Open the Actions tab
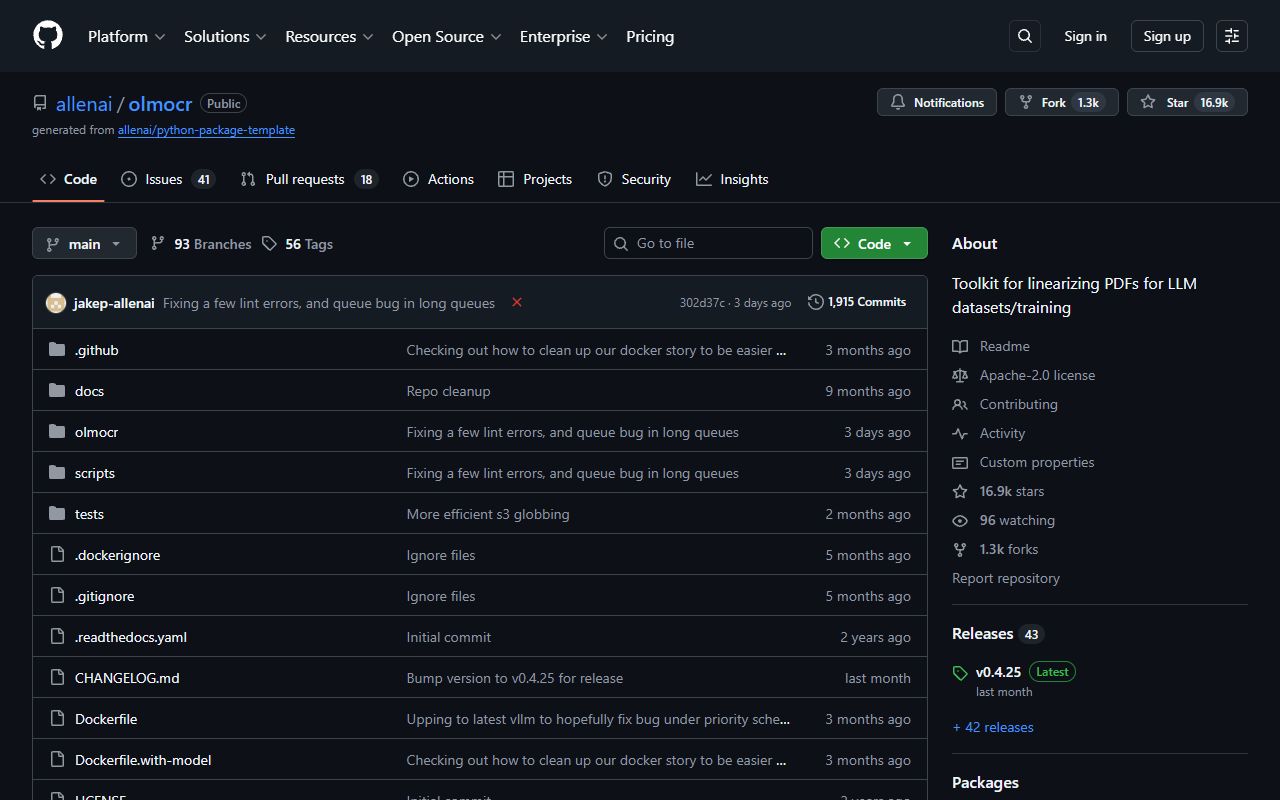The width and height of the screenshot is (1280, 800). (x=450, y=179)
